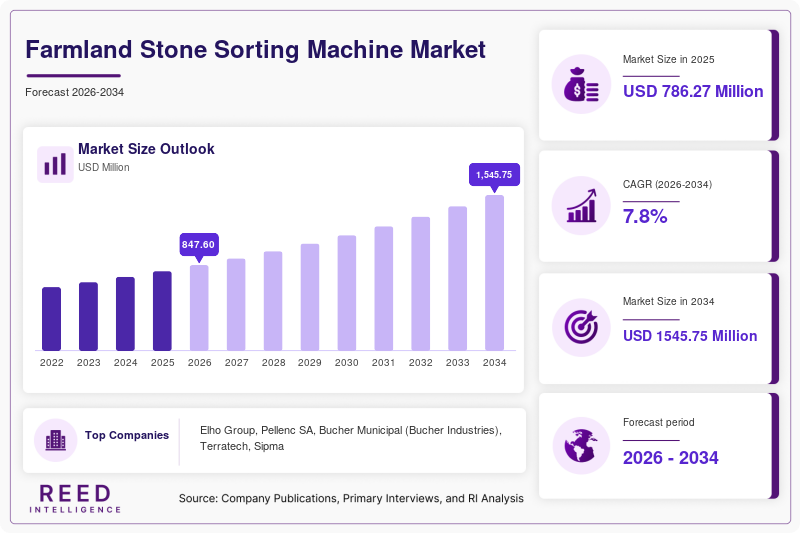
Task: Click the 2023 axis label
Action: click(x=88, y=363)
